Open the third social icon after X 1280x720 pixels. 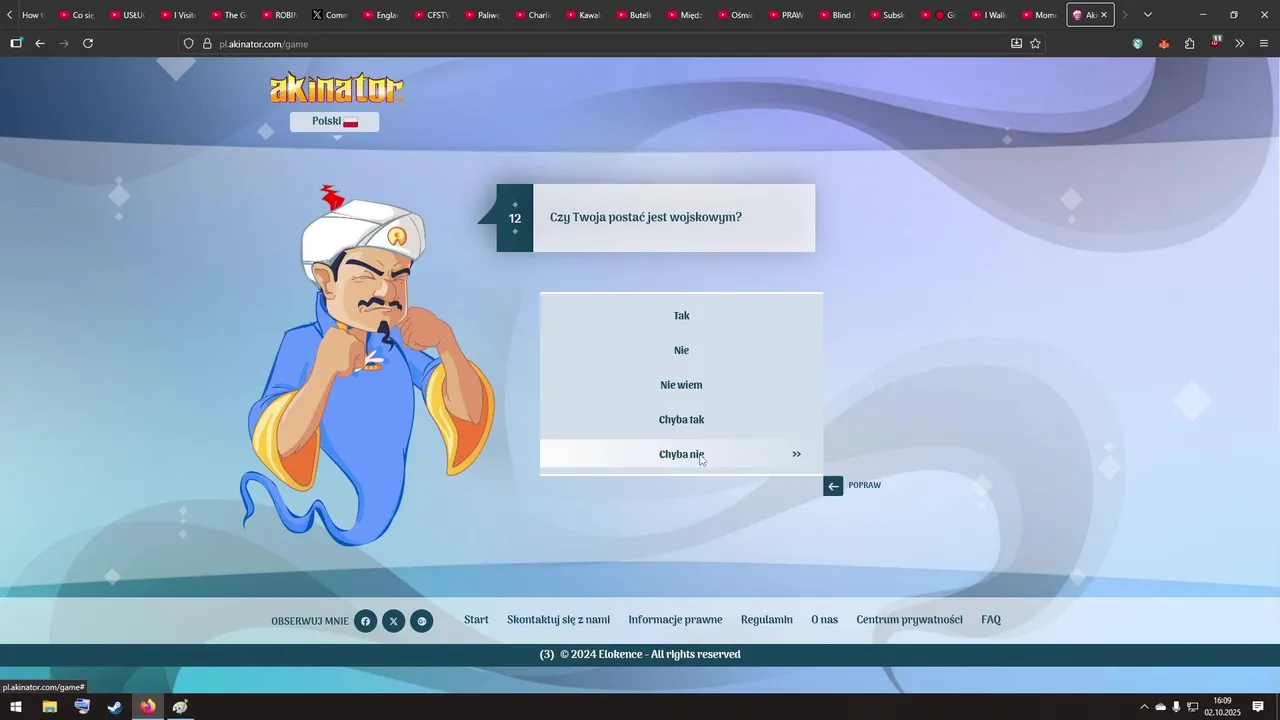coord(422,621)
